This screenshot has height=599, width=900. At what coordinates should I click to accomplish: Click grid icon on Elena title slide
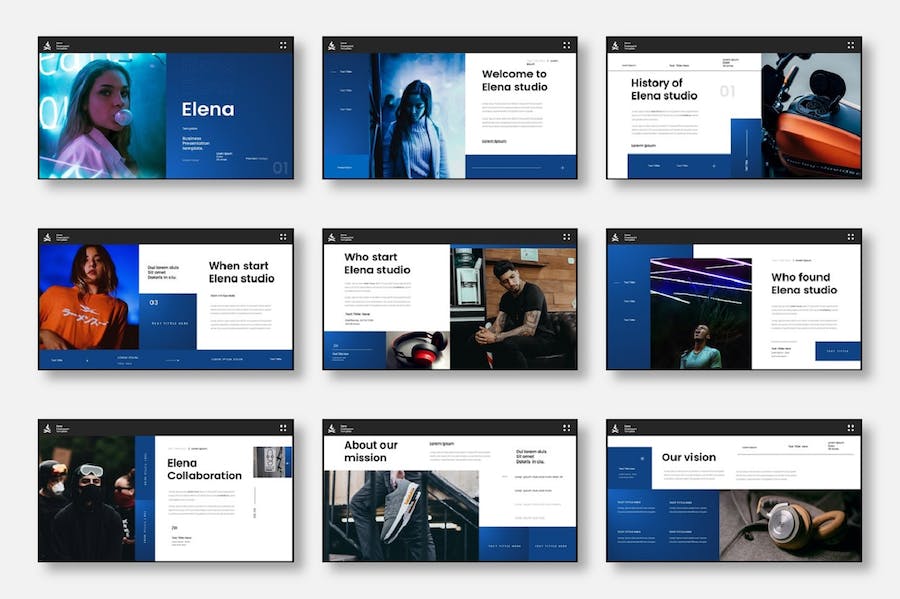point(283,45)
